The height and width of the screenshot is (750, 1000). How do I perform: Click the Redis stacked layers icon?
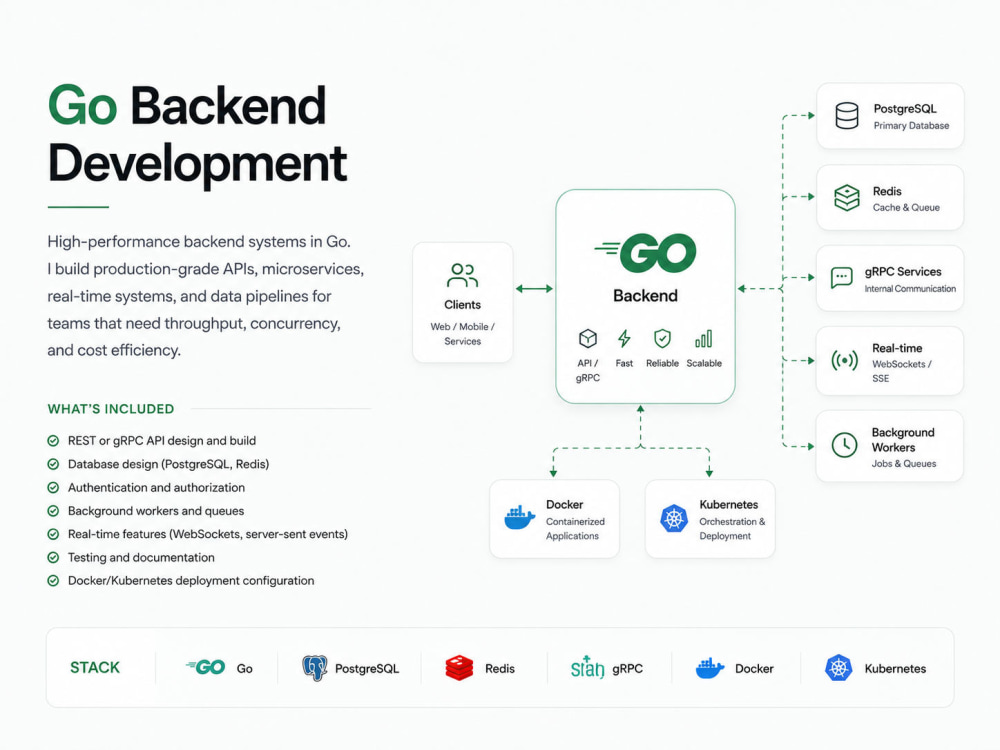pos(846,198)
